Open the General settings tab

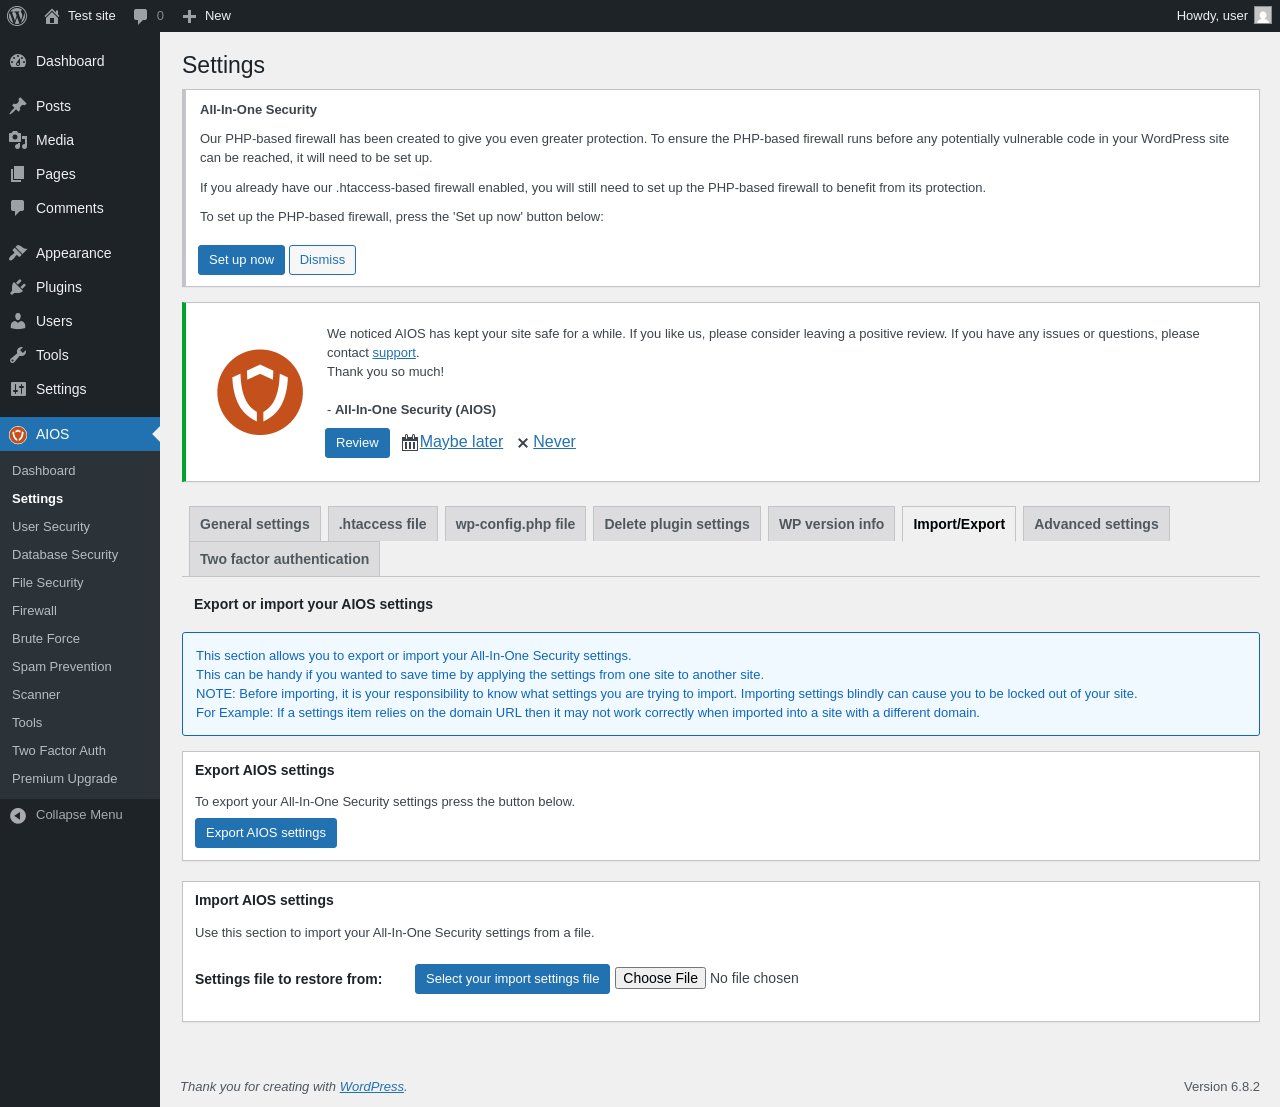(255, 524)
